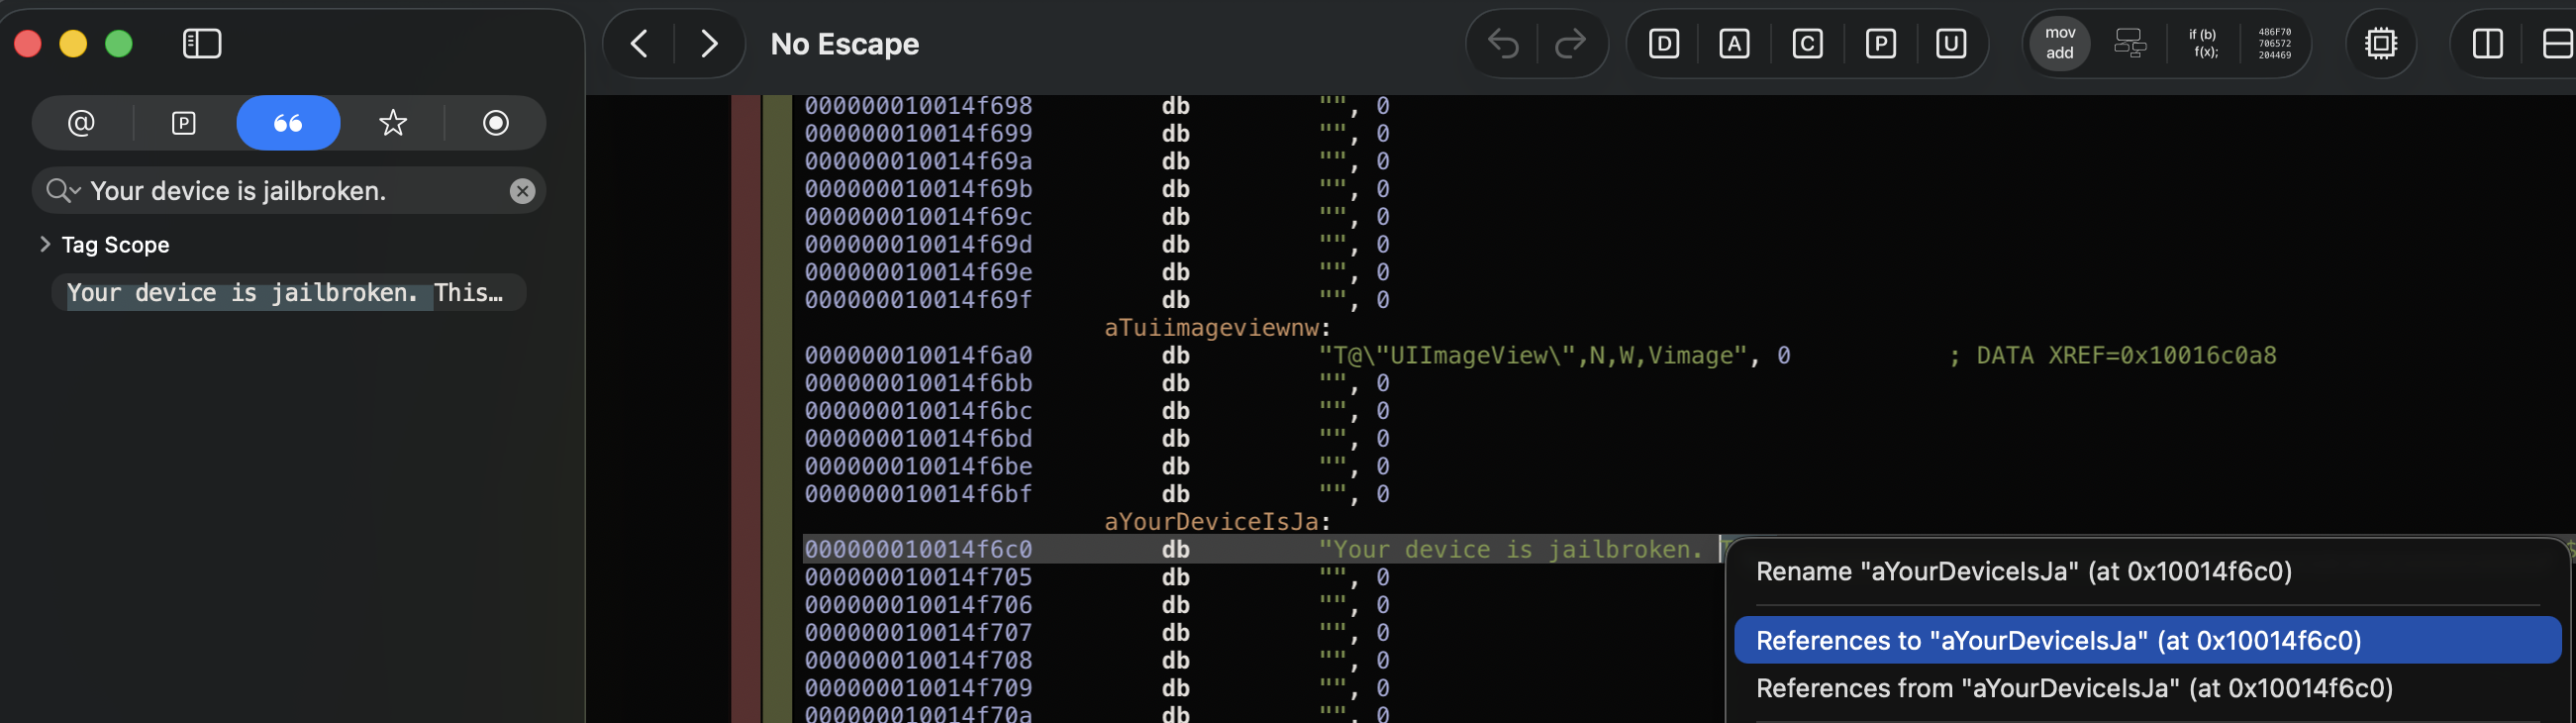This screenshot has height=723, width=2576.
Task: Toggle the sidebar panel icon
Action: pos(202,44)
